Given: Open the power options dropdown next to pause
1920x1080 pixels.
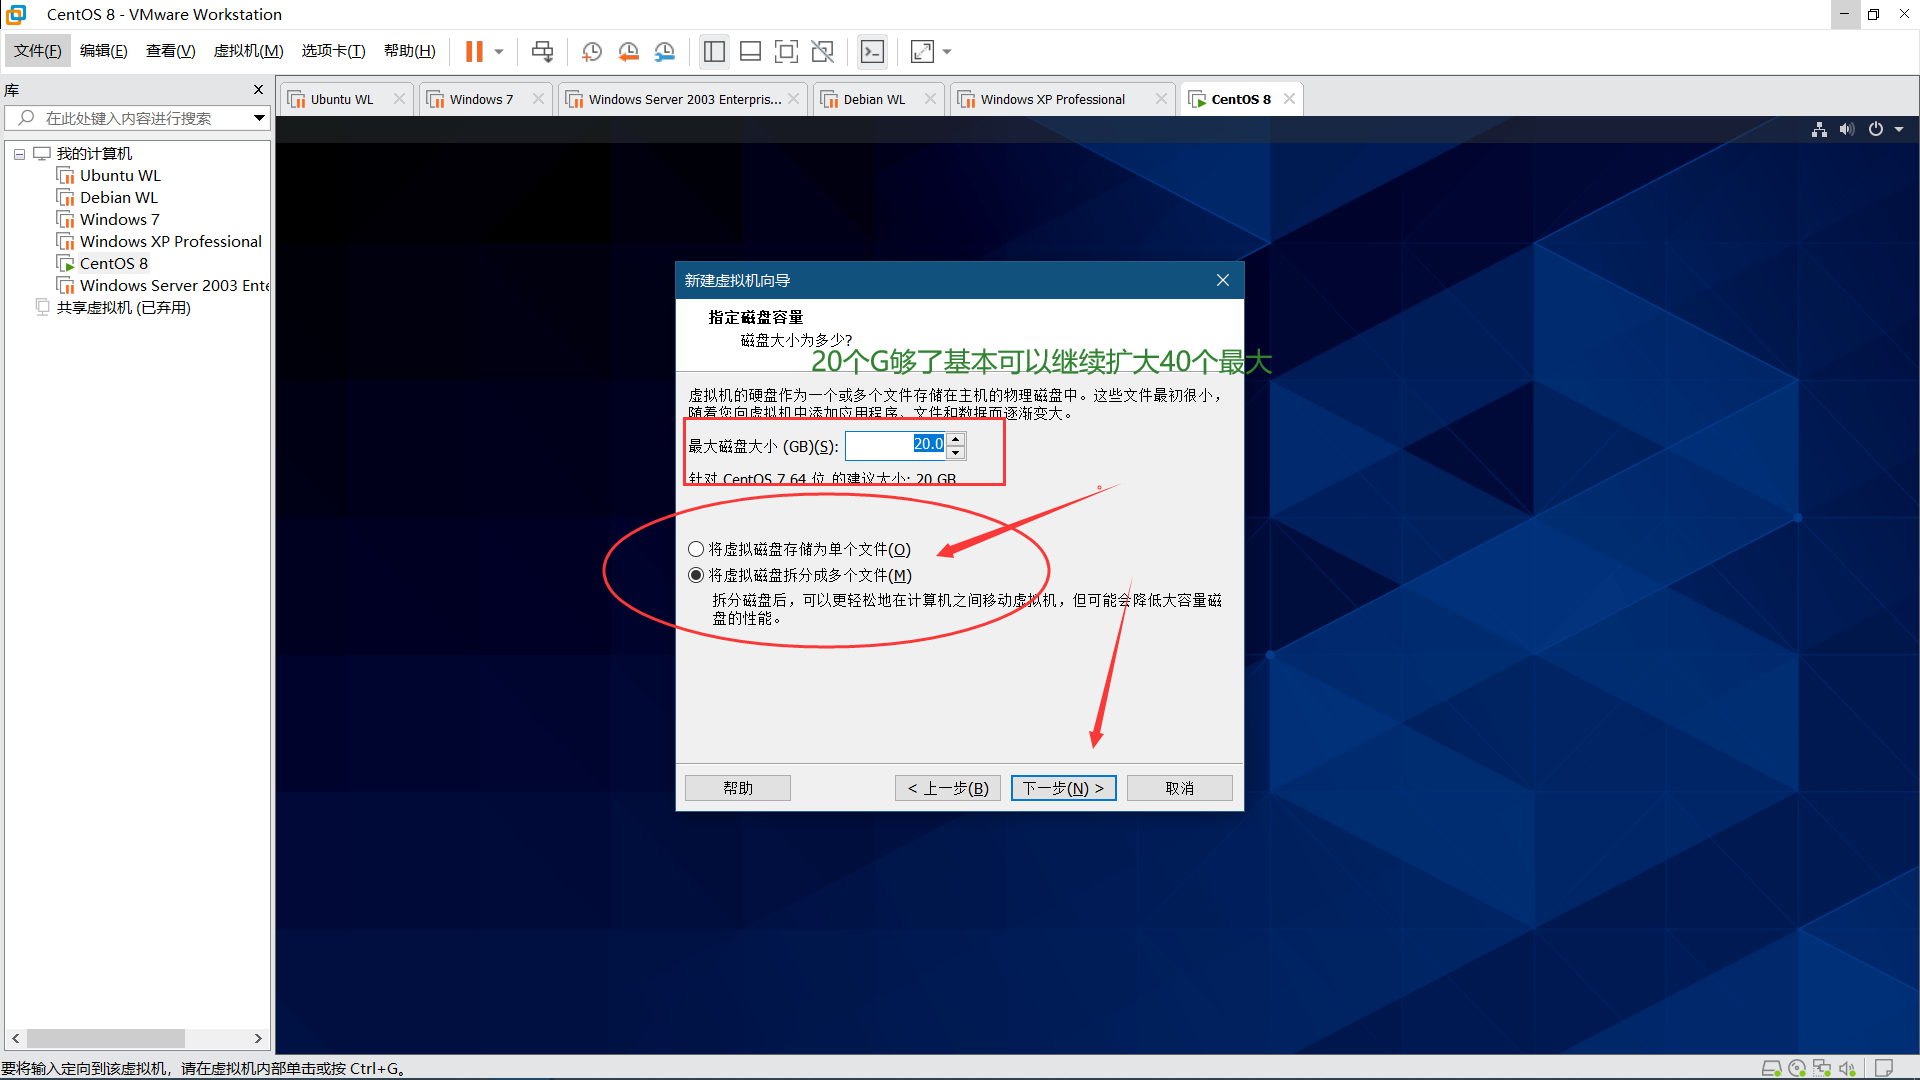Looking at the screenshot, I should point(499,51).
